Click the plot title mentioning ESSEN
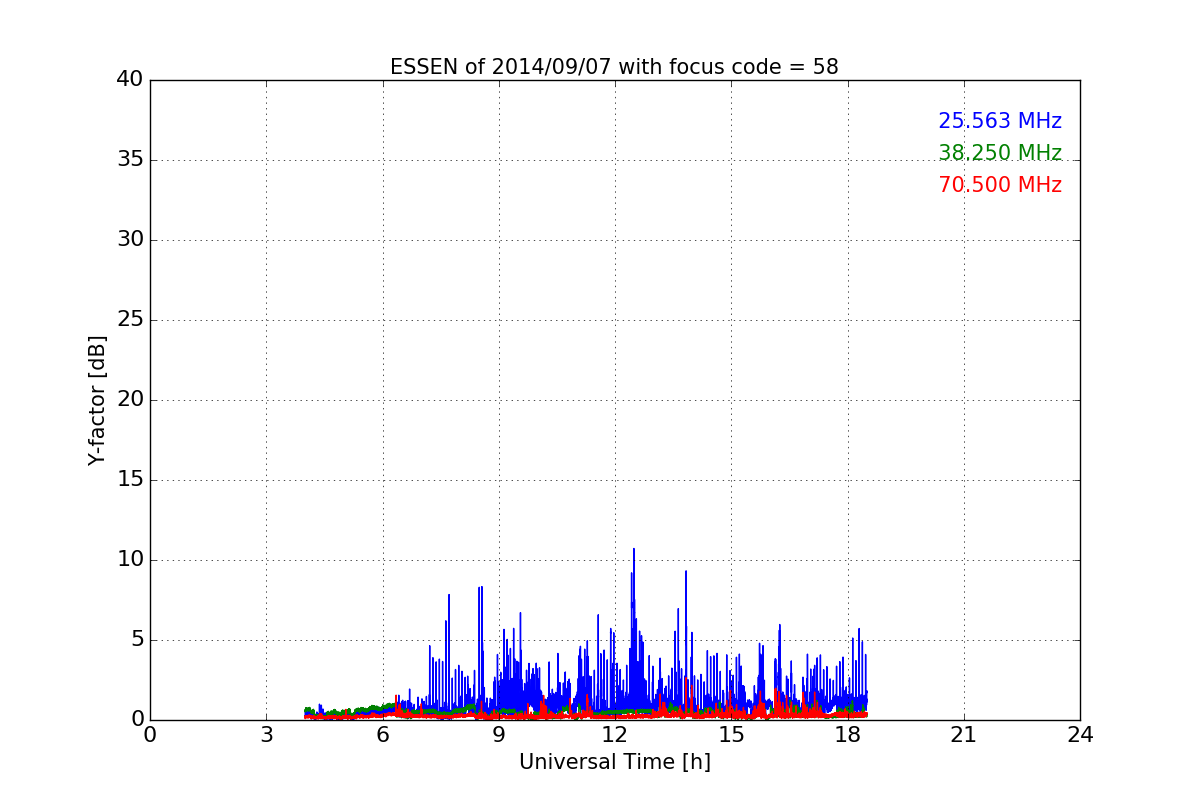 (x=614, y=67)
